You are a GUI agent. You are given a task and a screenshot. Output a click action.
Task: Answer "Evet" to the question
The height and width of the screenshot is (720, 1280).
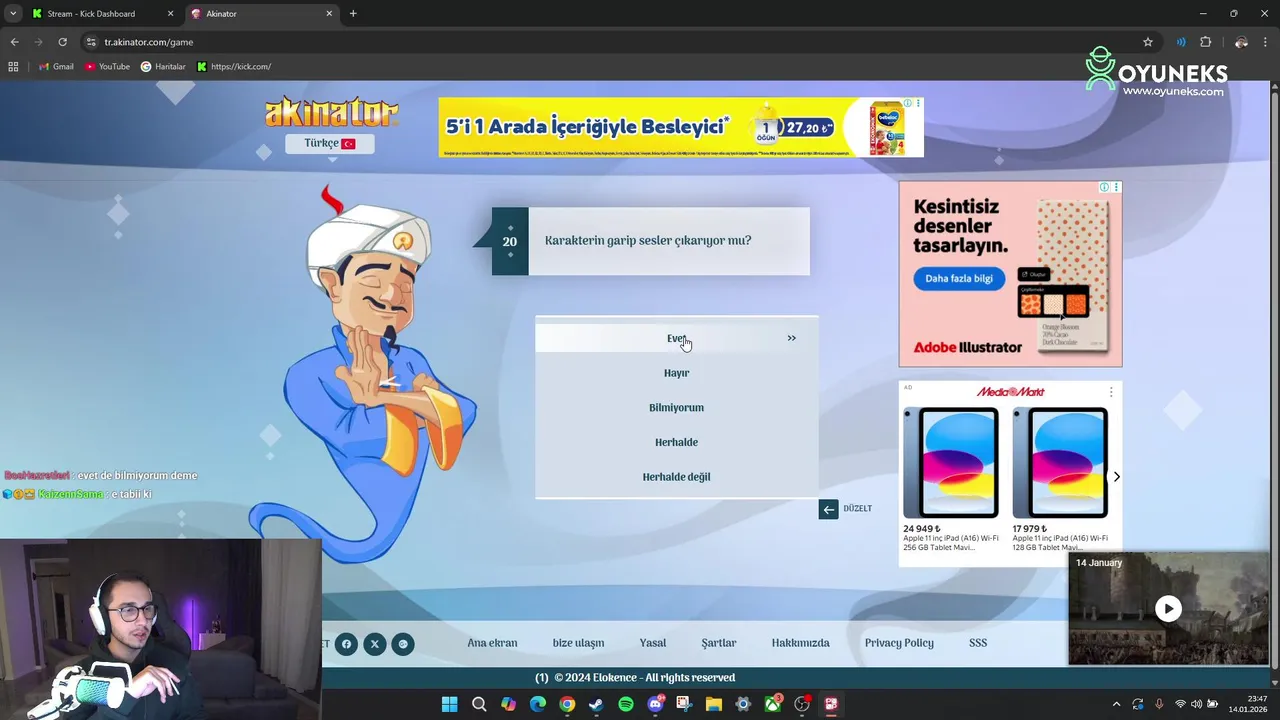coord(677,338)
